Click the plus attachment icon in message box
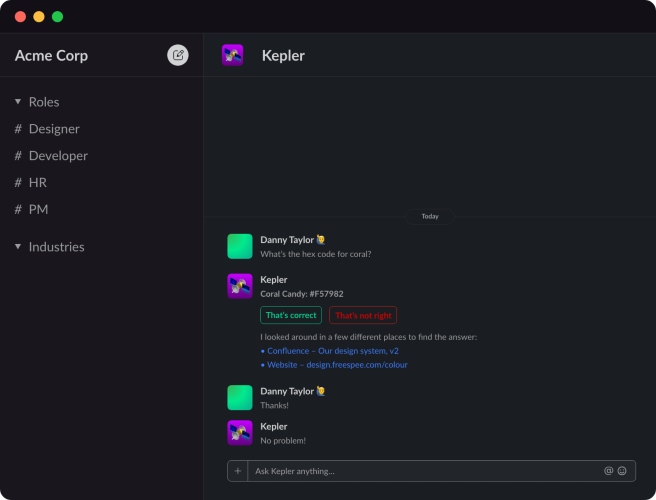656x500 pixels. coord(238,471)
